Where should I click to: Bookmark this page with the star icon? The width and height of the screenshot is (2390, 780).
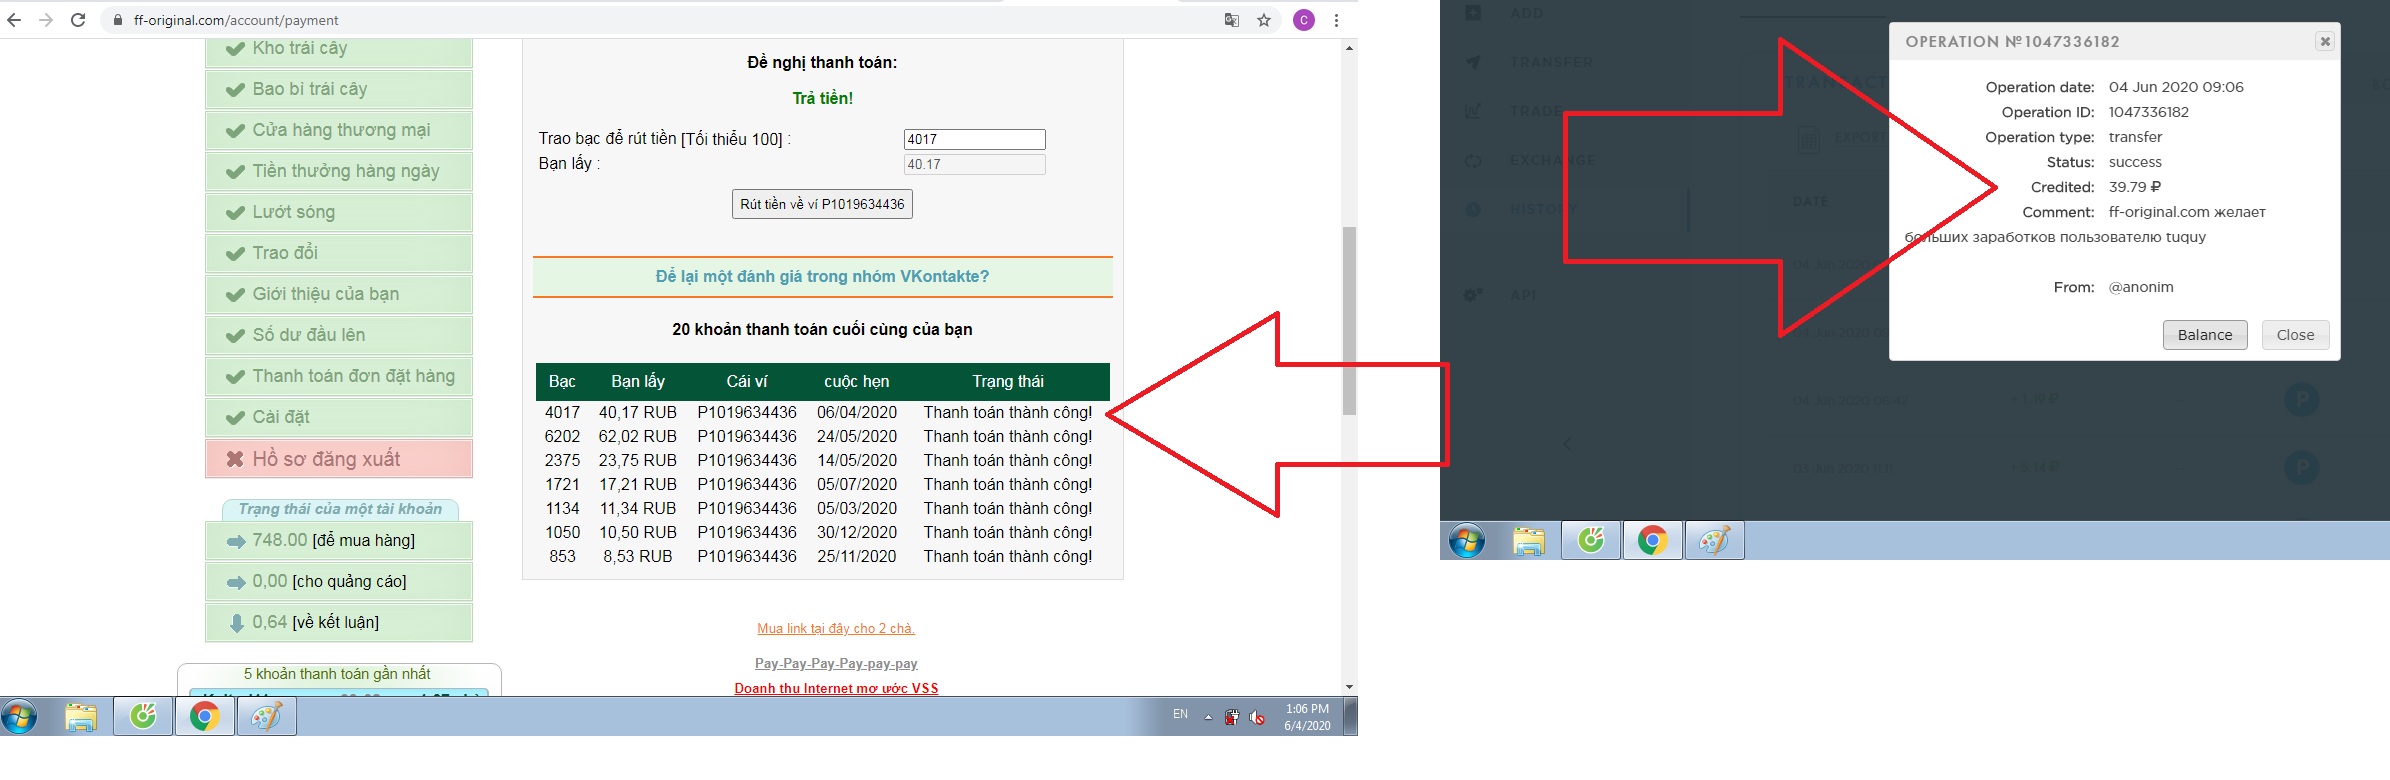click(x=1264, y=20)
